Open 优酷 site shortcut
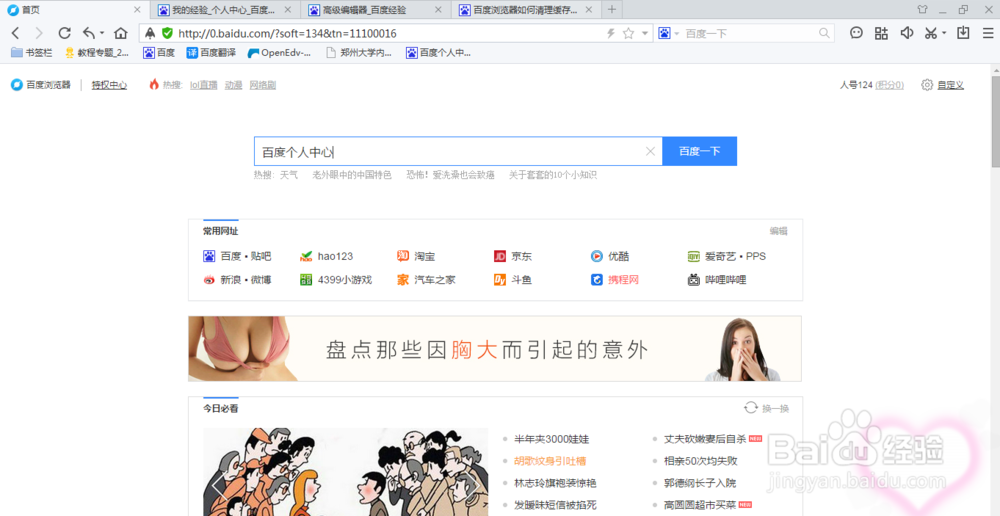The height and width of the screenshot is (516, 1000). tap(610, 256)
